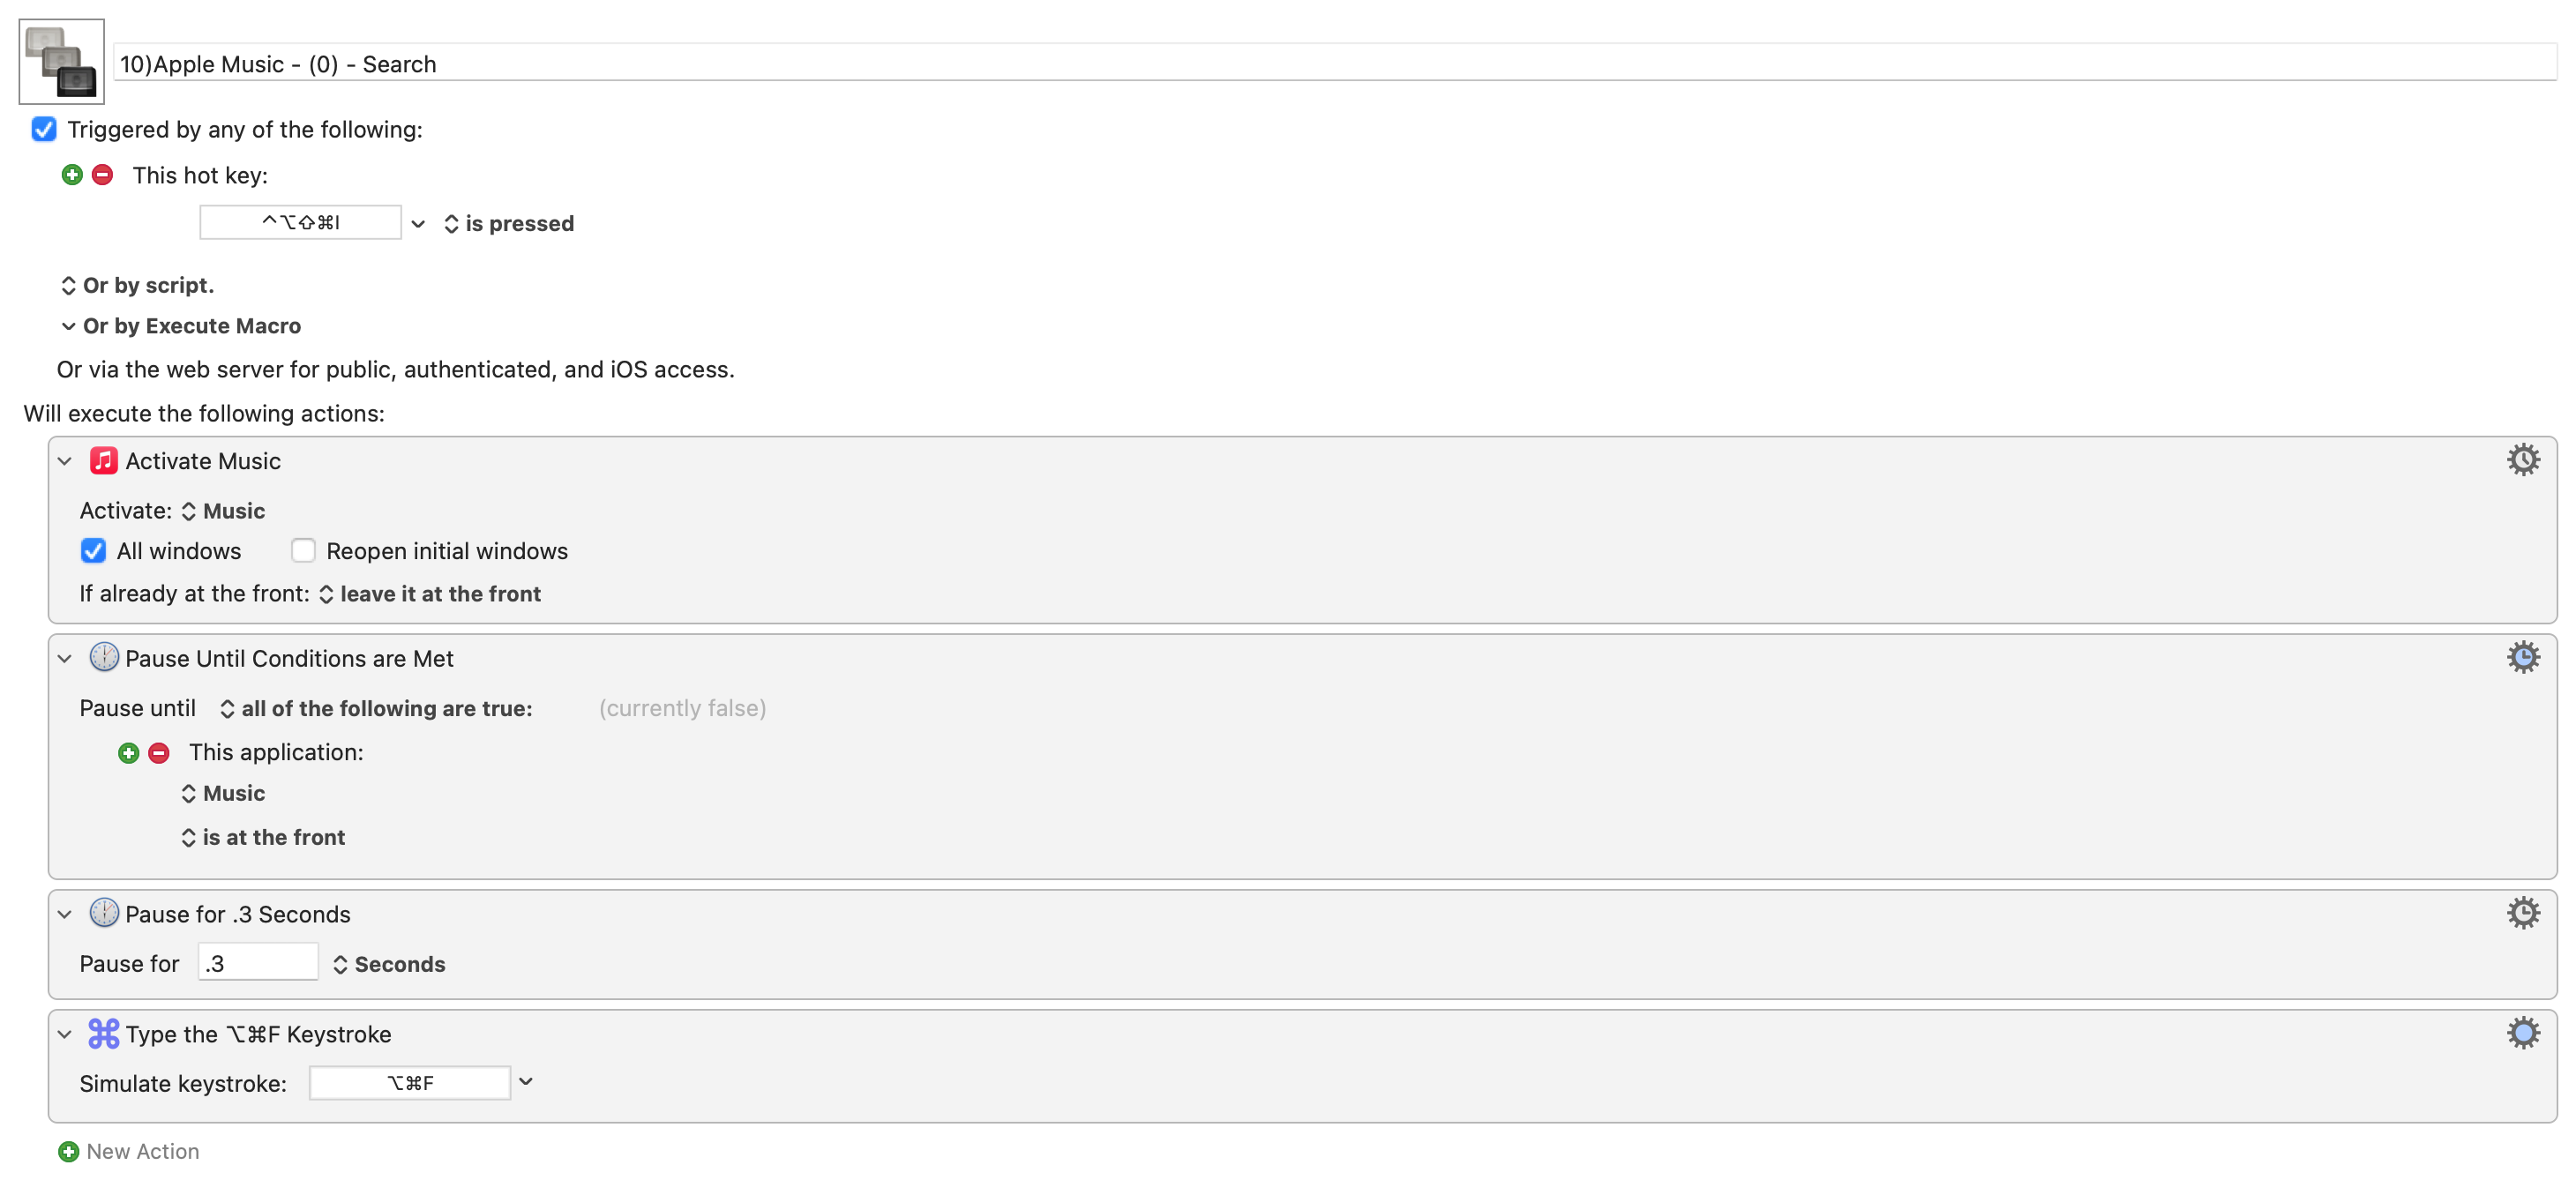Click New Action button

(x=129, y=1151)
